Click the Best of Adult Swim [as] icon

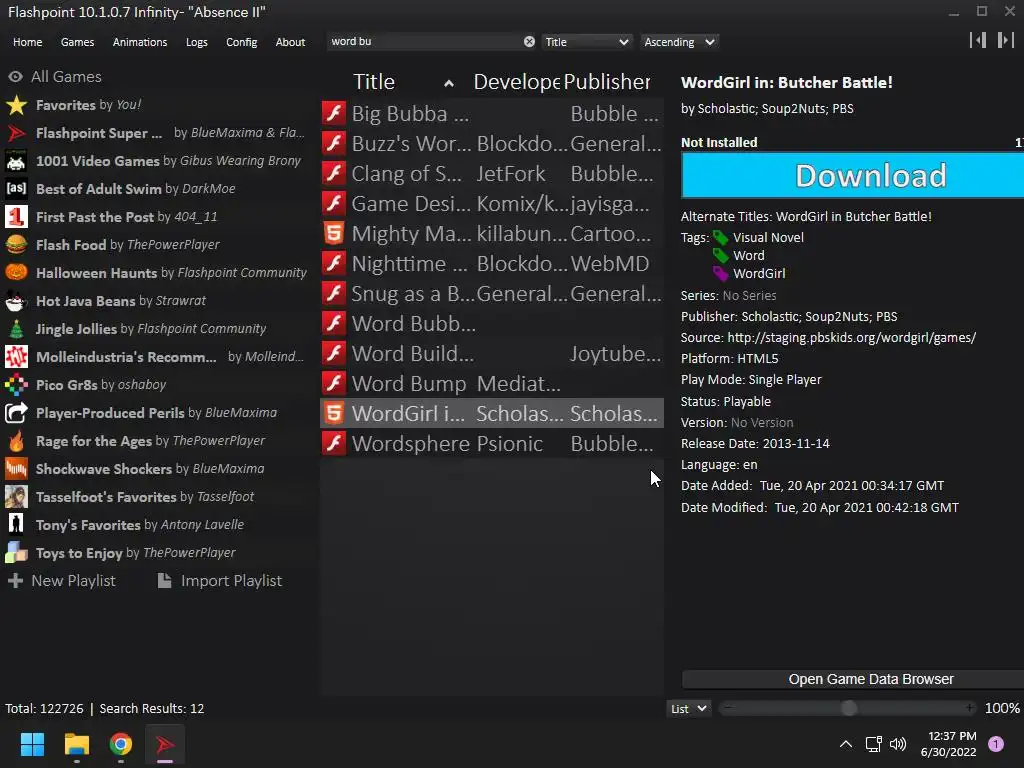pyautogui.click(x=16, y=189)
